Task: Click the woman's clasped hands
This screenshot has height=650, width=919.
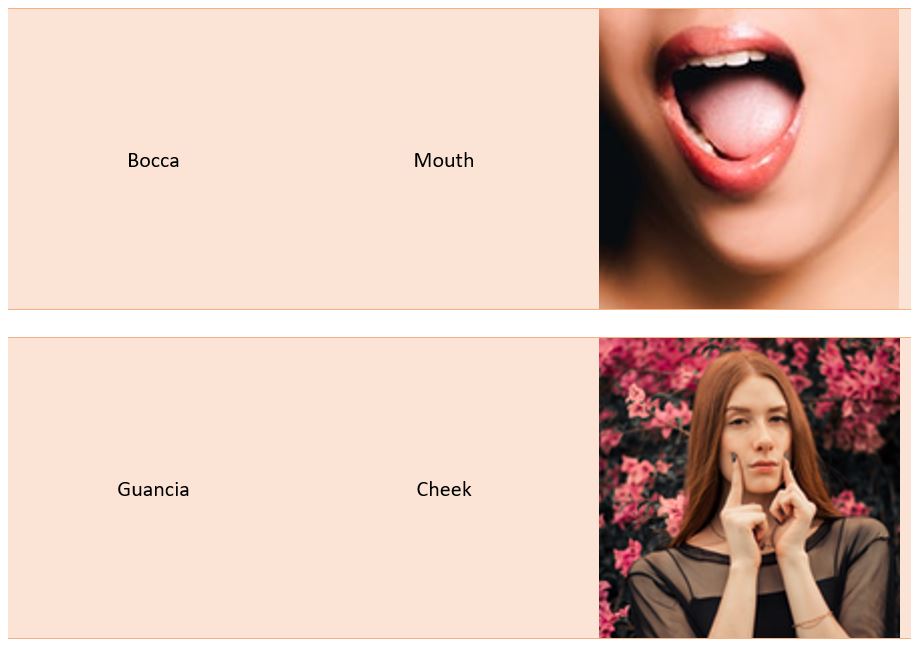Action: (x=768, y=516)
